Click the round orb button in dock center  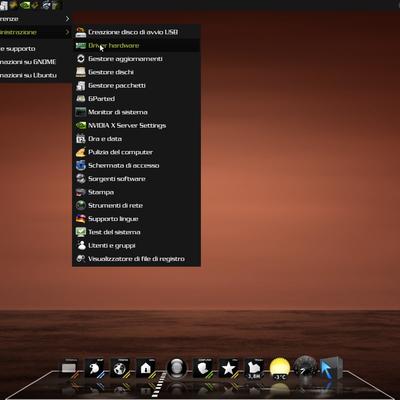coord(177,369)
